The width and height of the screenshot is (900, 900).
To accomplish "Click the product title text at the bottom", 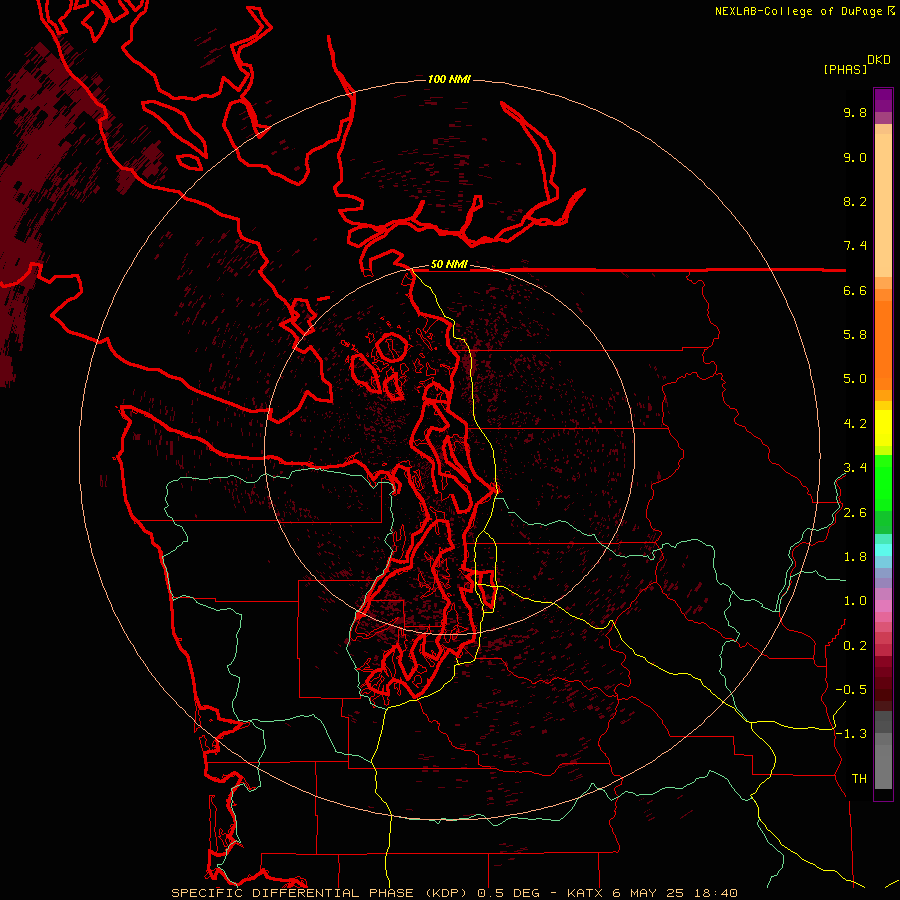I will coord(454,893).
